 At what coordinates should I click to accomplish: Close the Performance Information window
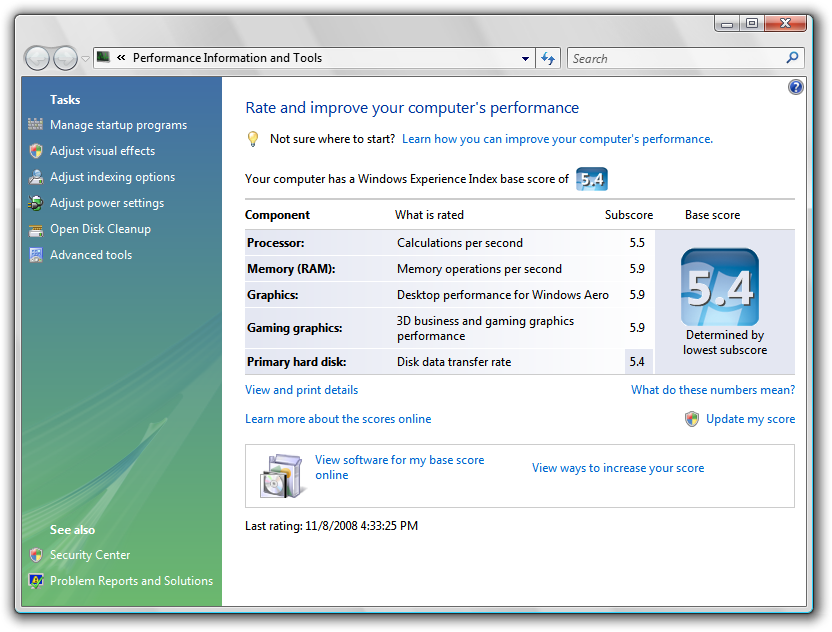pos(785,23)
